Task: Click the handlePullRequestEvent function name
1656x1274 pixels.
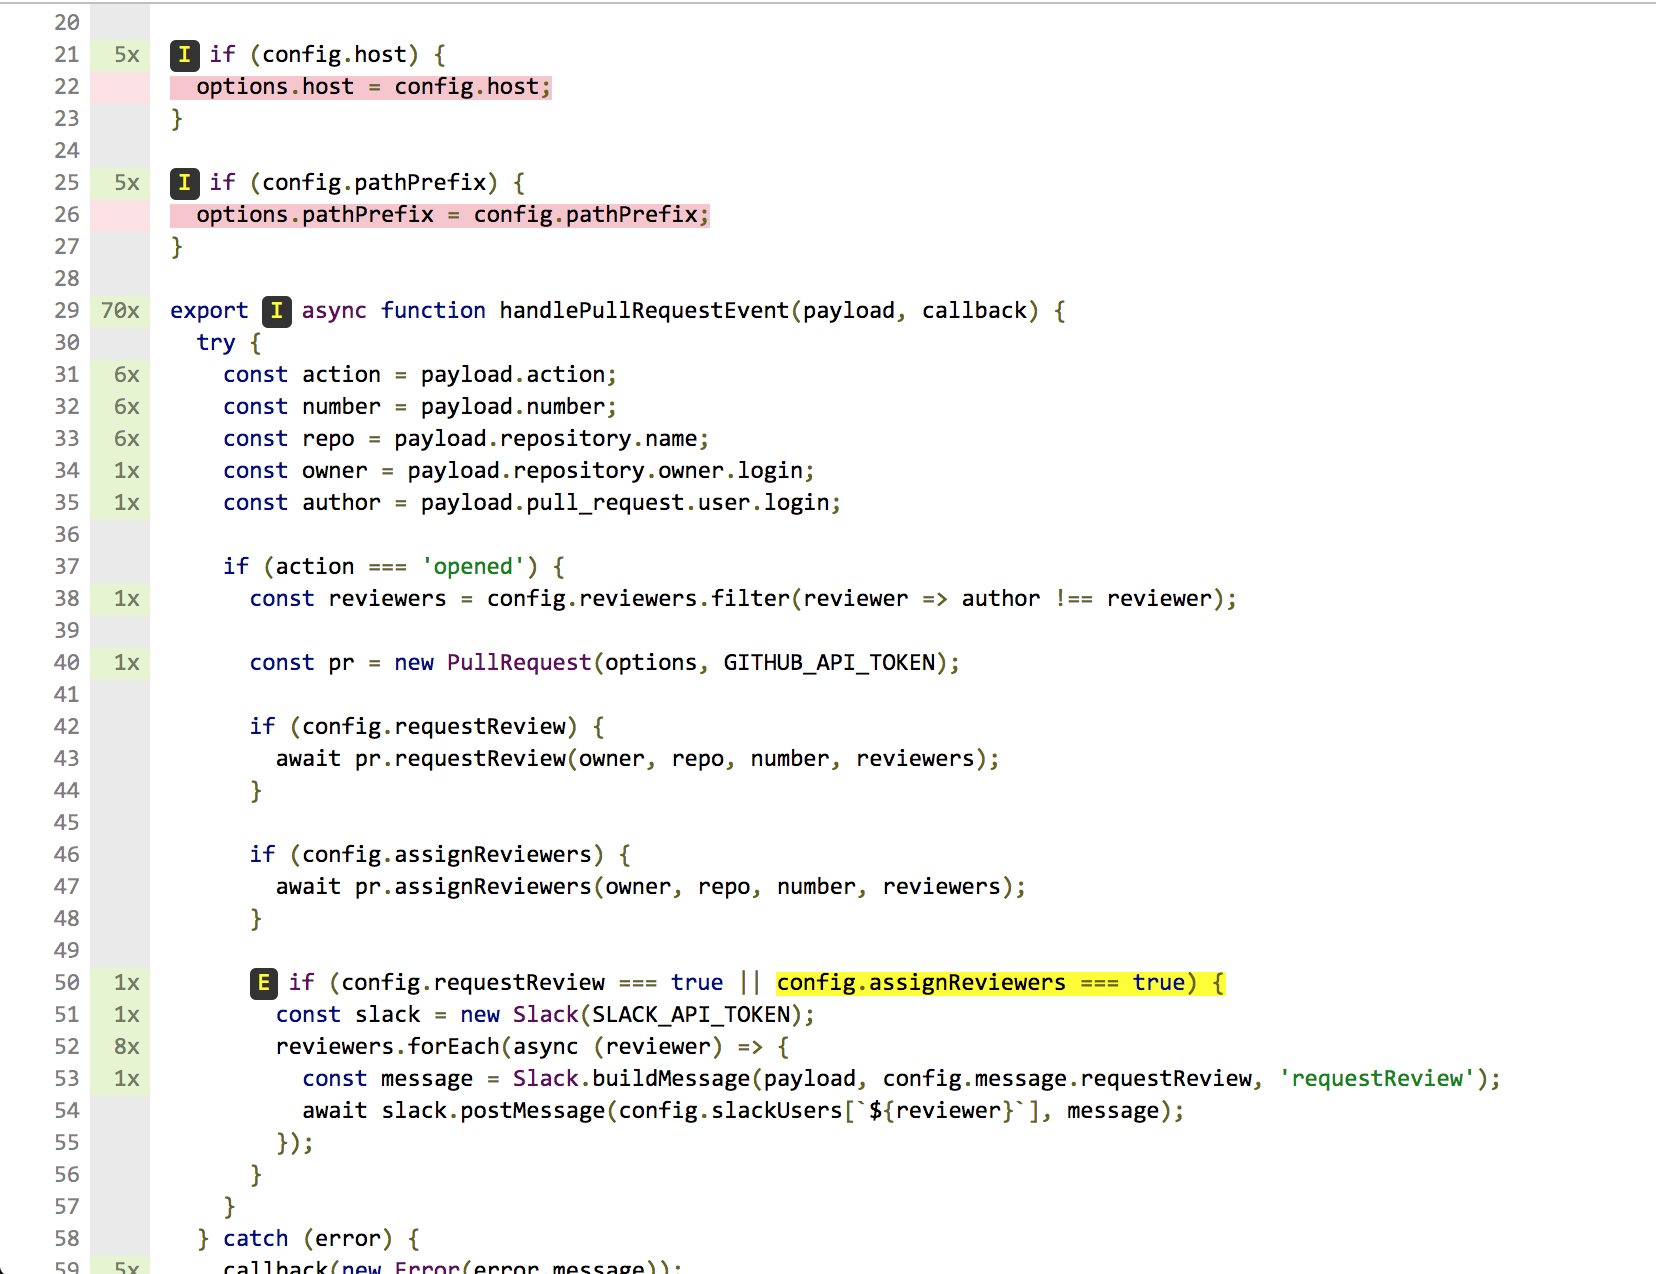Action: pos(644,311)
